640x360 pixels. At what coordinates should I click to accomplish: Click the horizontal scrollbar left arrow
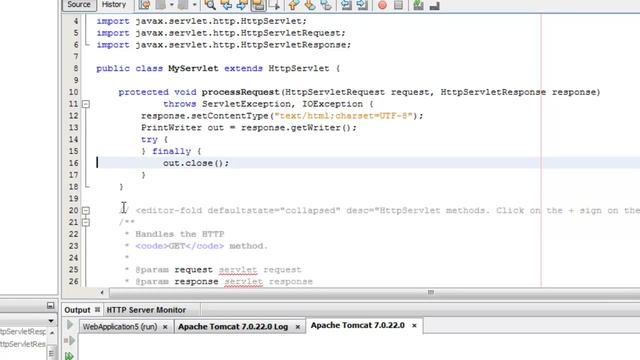(102, 292)
